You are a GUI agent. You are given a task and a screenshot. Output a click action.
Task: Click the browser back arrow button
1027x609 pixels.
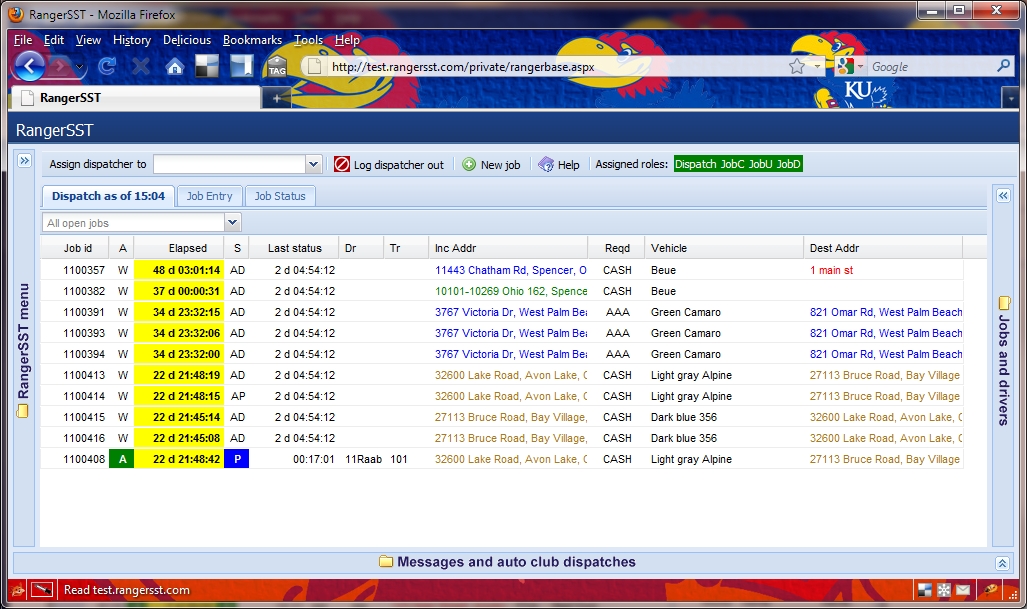pyautogui.click(x=30, y=67)
